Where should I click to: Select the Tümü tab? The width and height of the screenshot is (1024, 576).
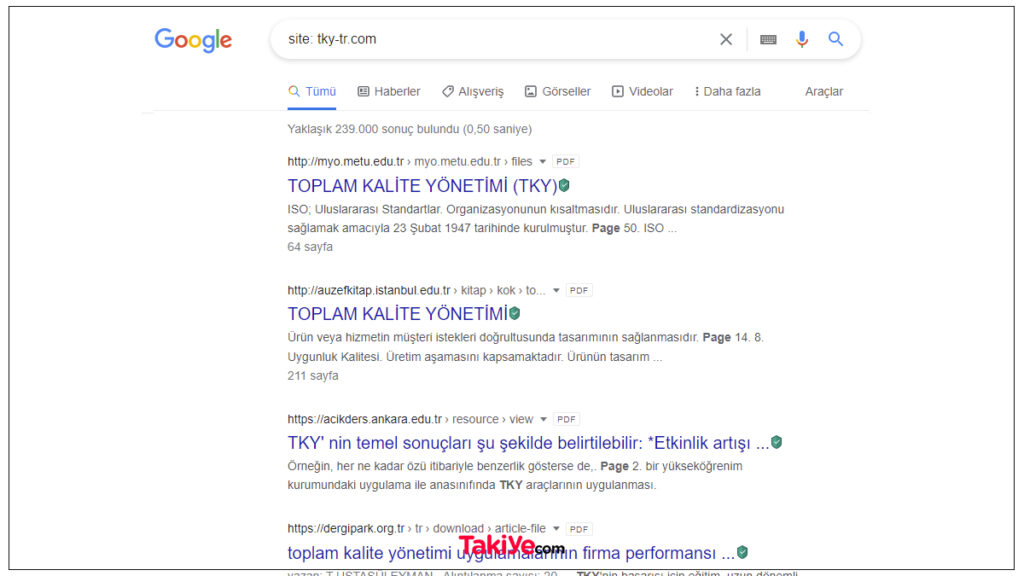[312, 91]
